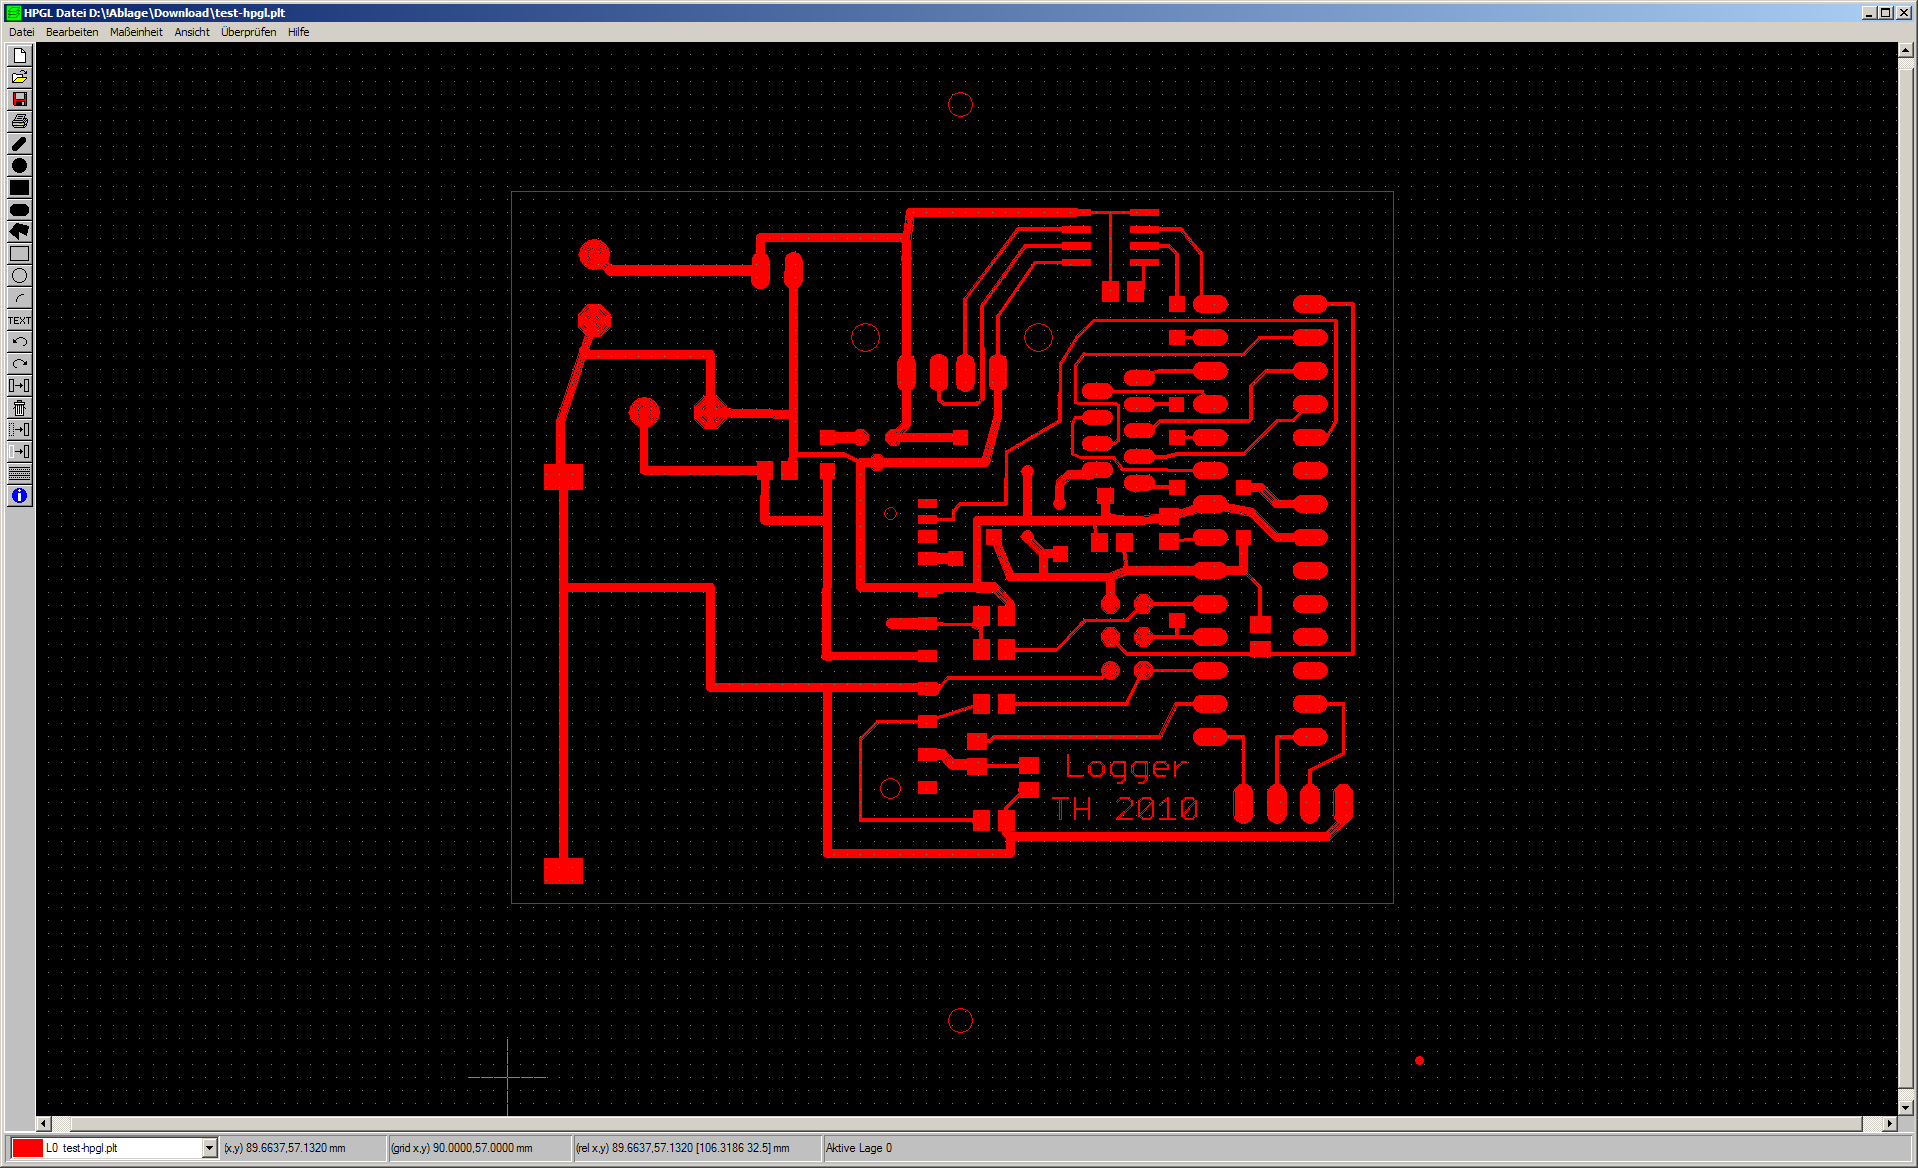Click the (rel x,y) status field
Viewport: 1918px width, 1168px height.
[696, 1148]
